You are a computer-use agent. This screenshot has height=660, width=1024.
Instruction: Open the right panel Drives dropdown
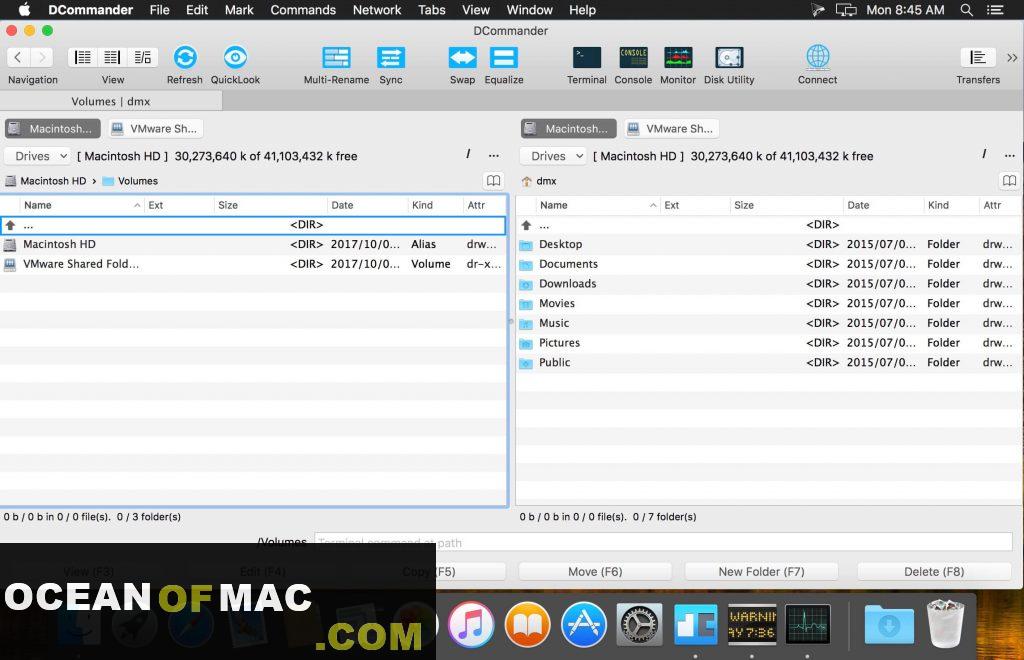[x=554, y=156]
